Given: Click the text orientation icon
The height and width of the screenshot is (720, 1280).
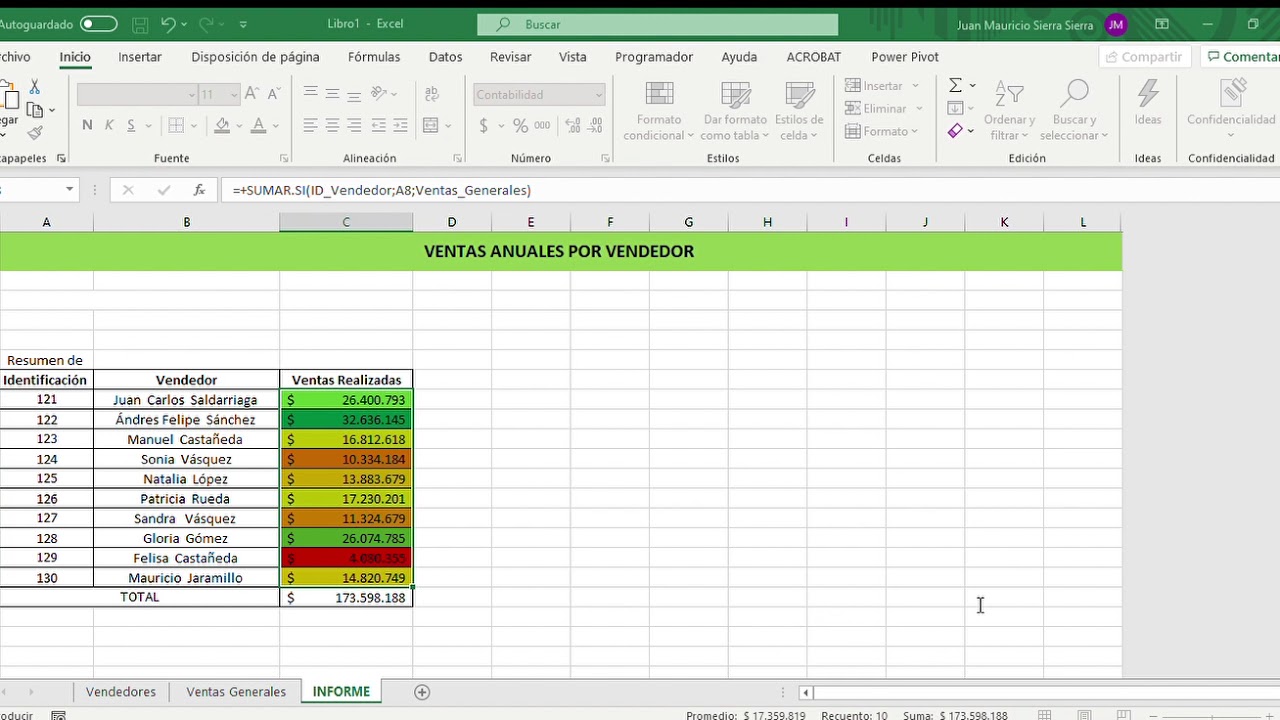Looking at the screenshot, I should (380, 94).
